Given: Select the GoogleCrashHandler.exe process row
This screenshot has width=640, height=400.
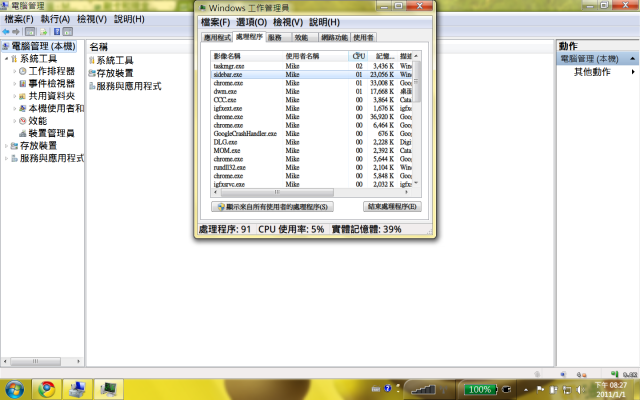Looking at the screenshot, I should (312, 133).
